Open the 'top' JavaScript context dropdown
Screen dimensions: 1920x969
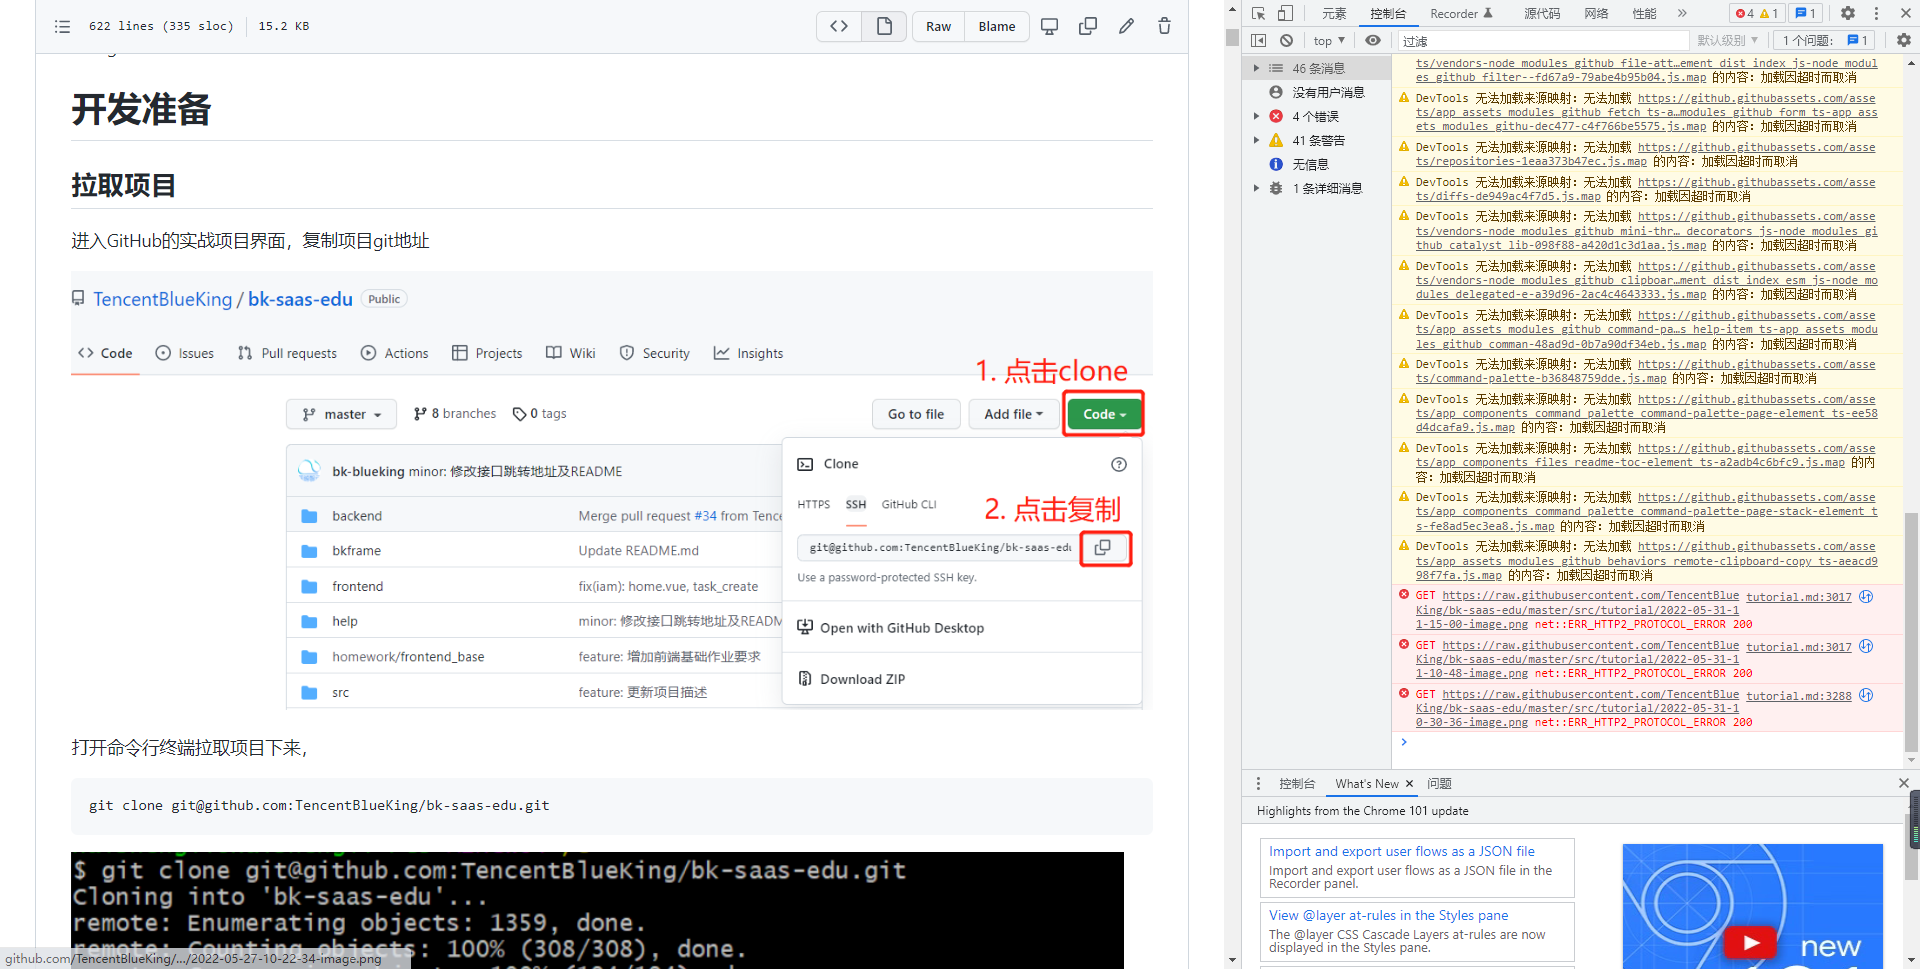(x=1329, y=41)
